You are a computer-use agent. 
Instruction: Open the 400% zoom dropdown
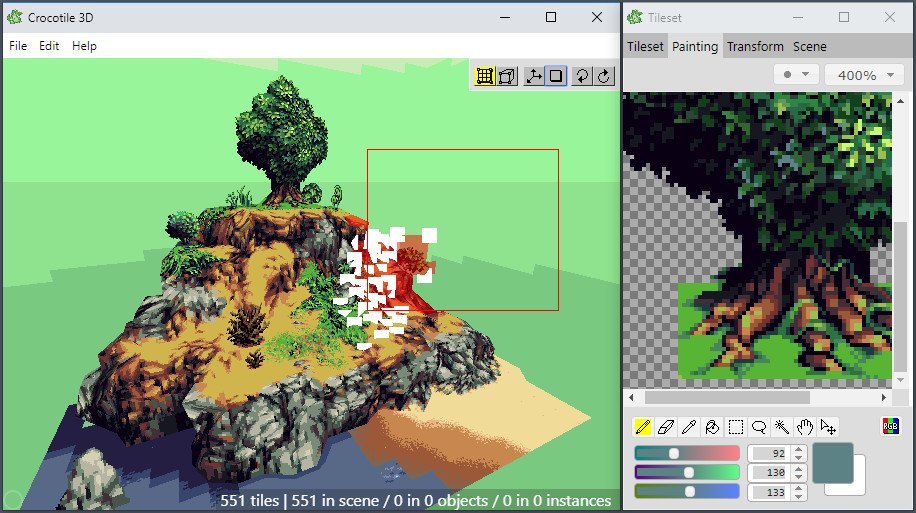tap(866, 75)
